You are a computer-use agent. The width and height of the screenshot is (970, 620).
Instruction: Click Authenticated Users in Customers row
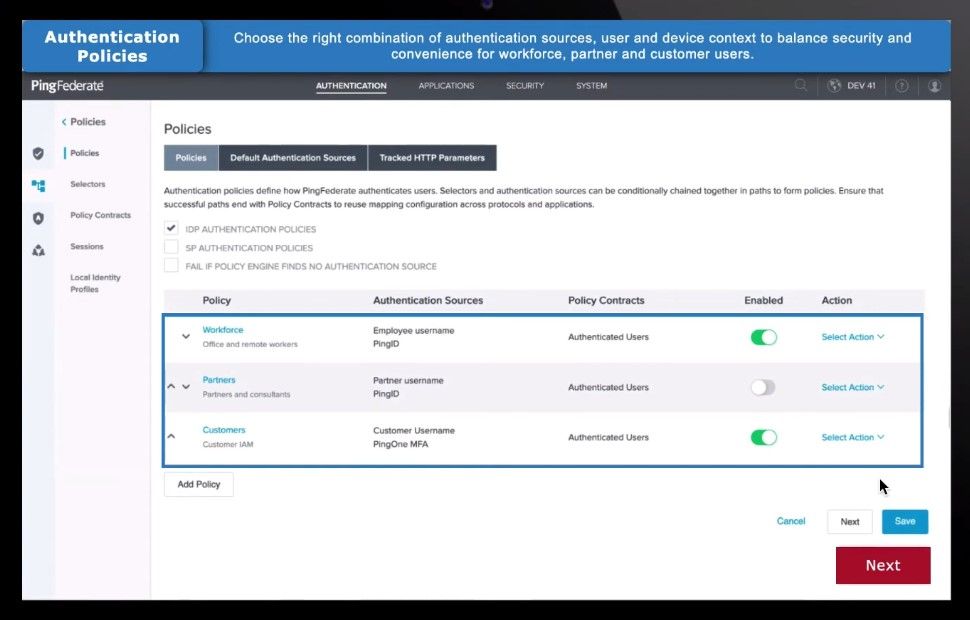[609, 437]
